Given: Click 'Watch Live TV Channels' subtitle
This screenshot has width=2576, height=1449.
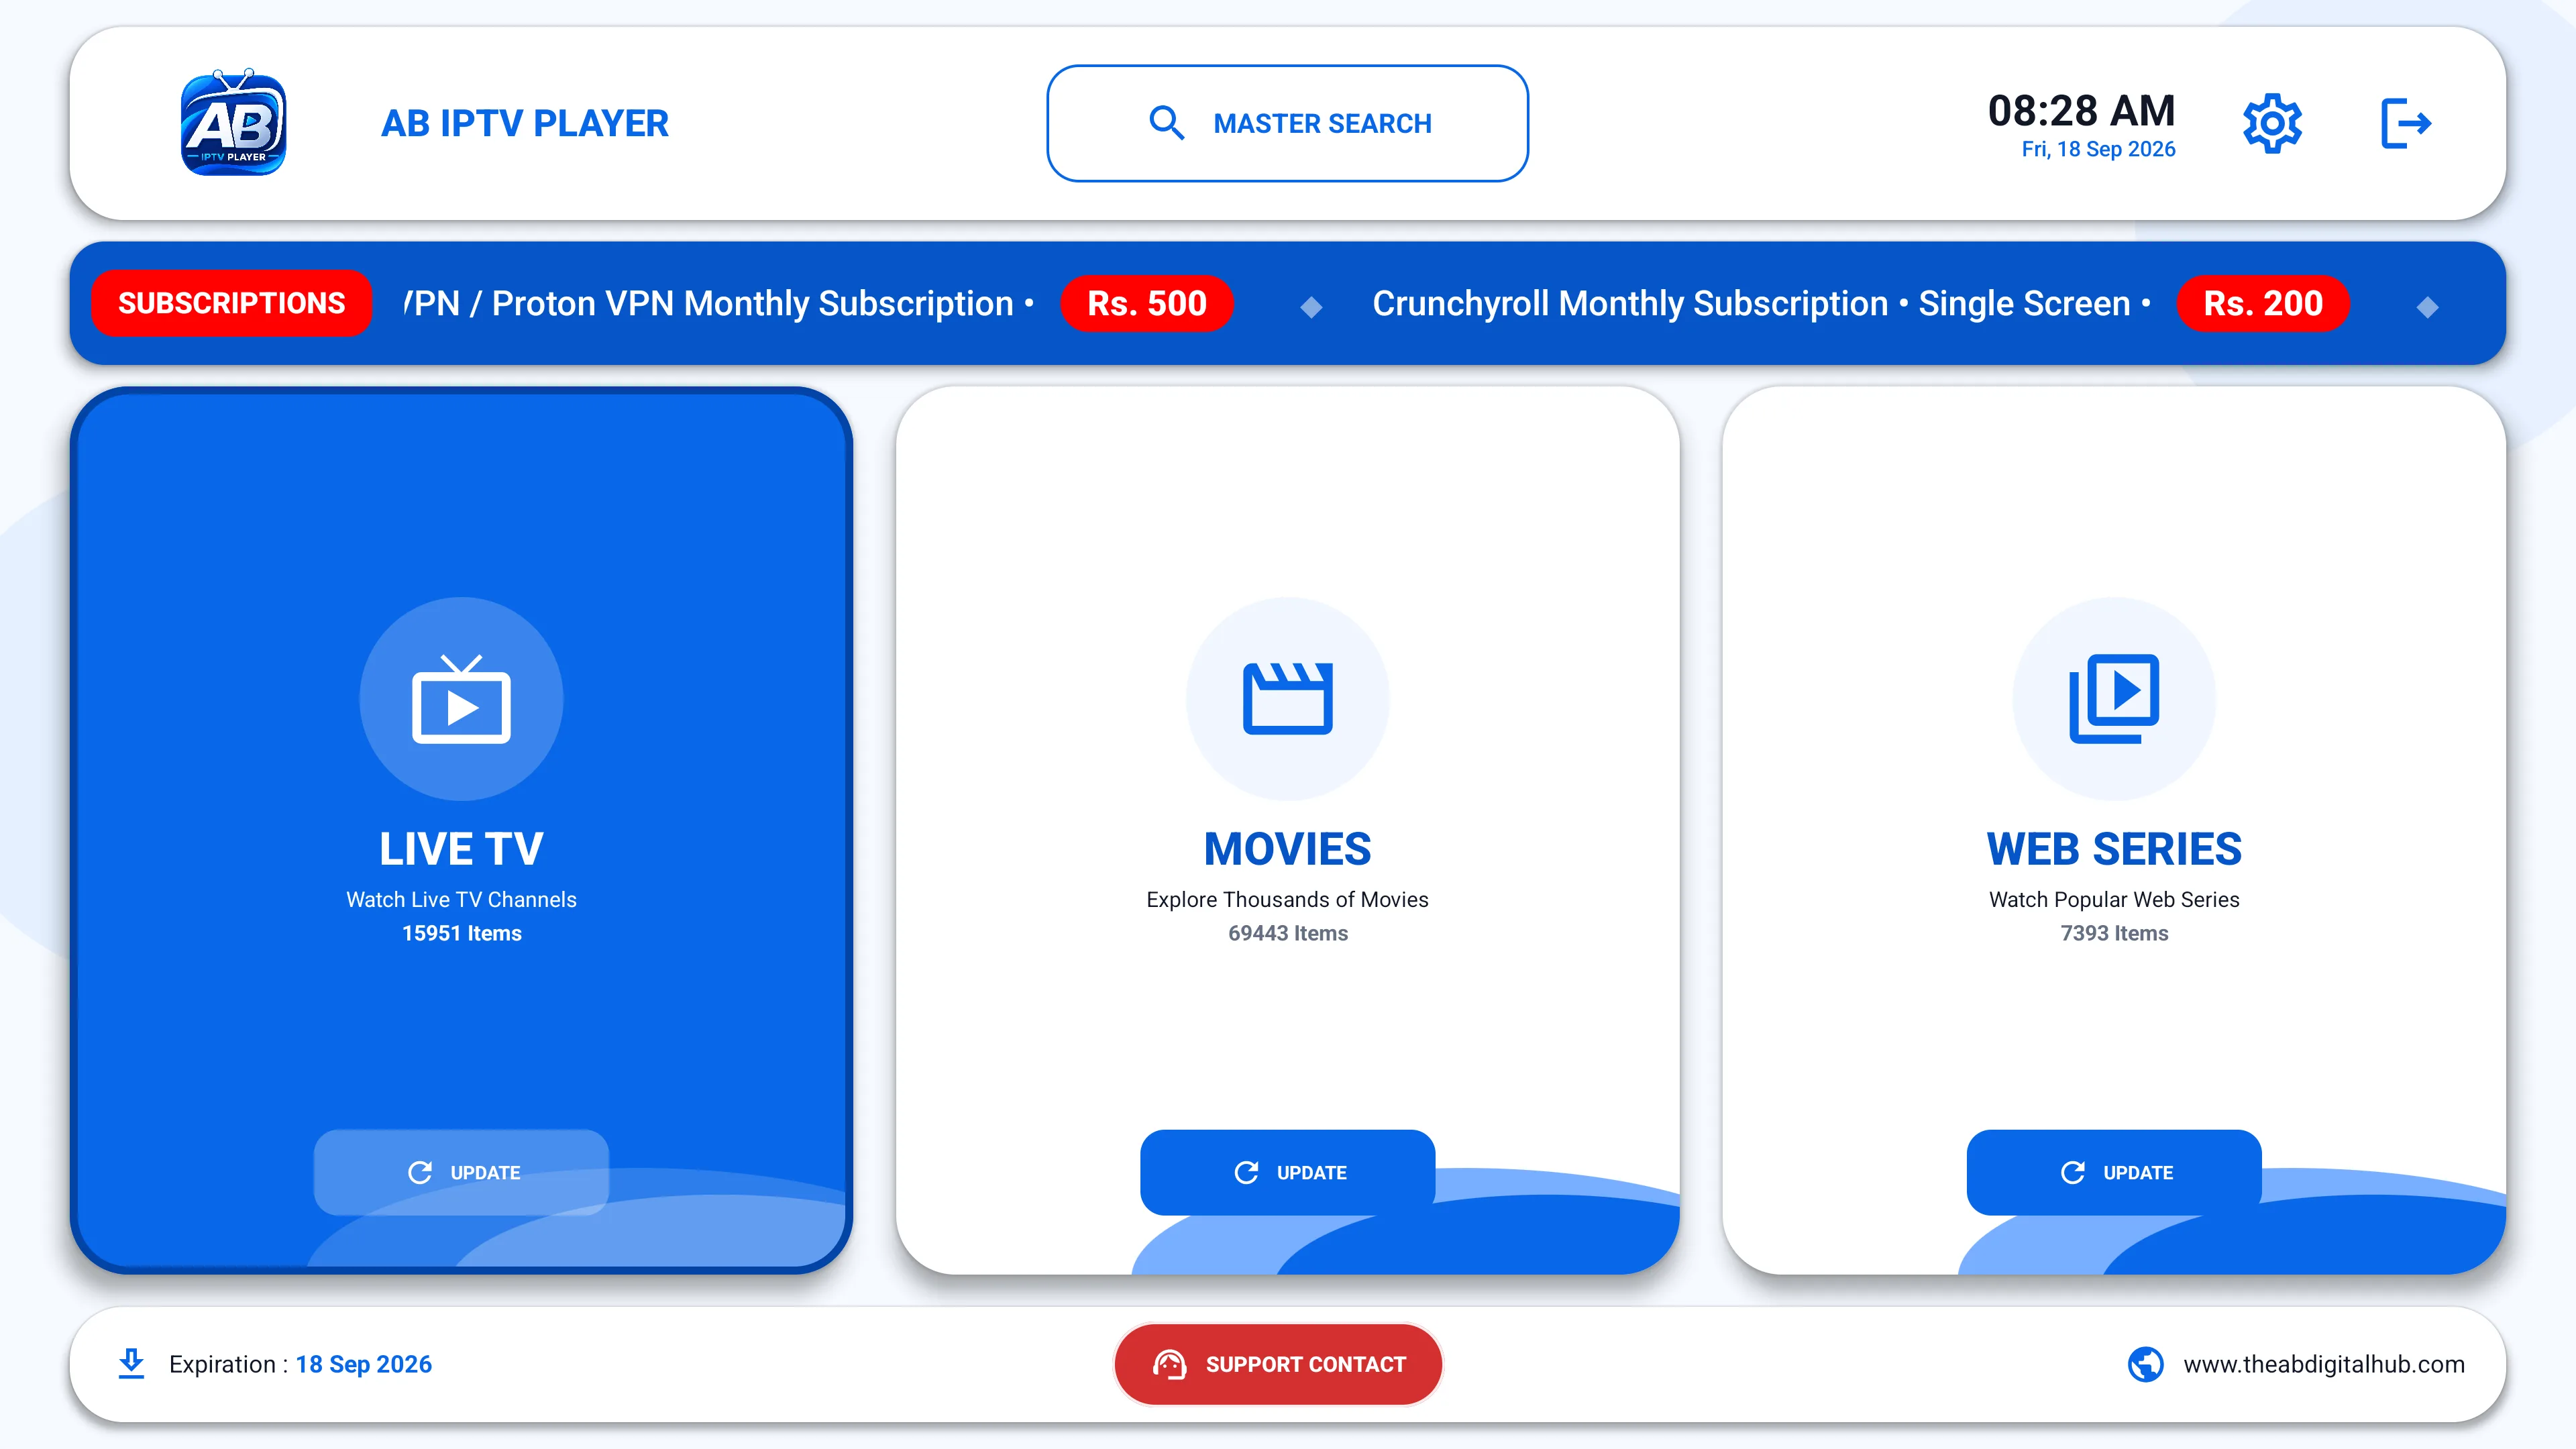Looking at the screenshot, I should [461, 899].
